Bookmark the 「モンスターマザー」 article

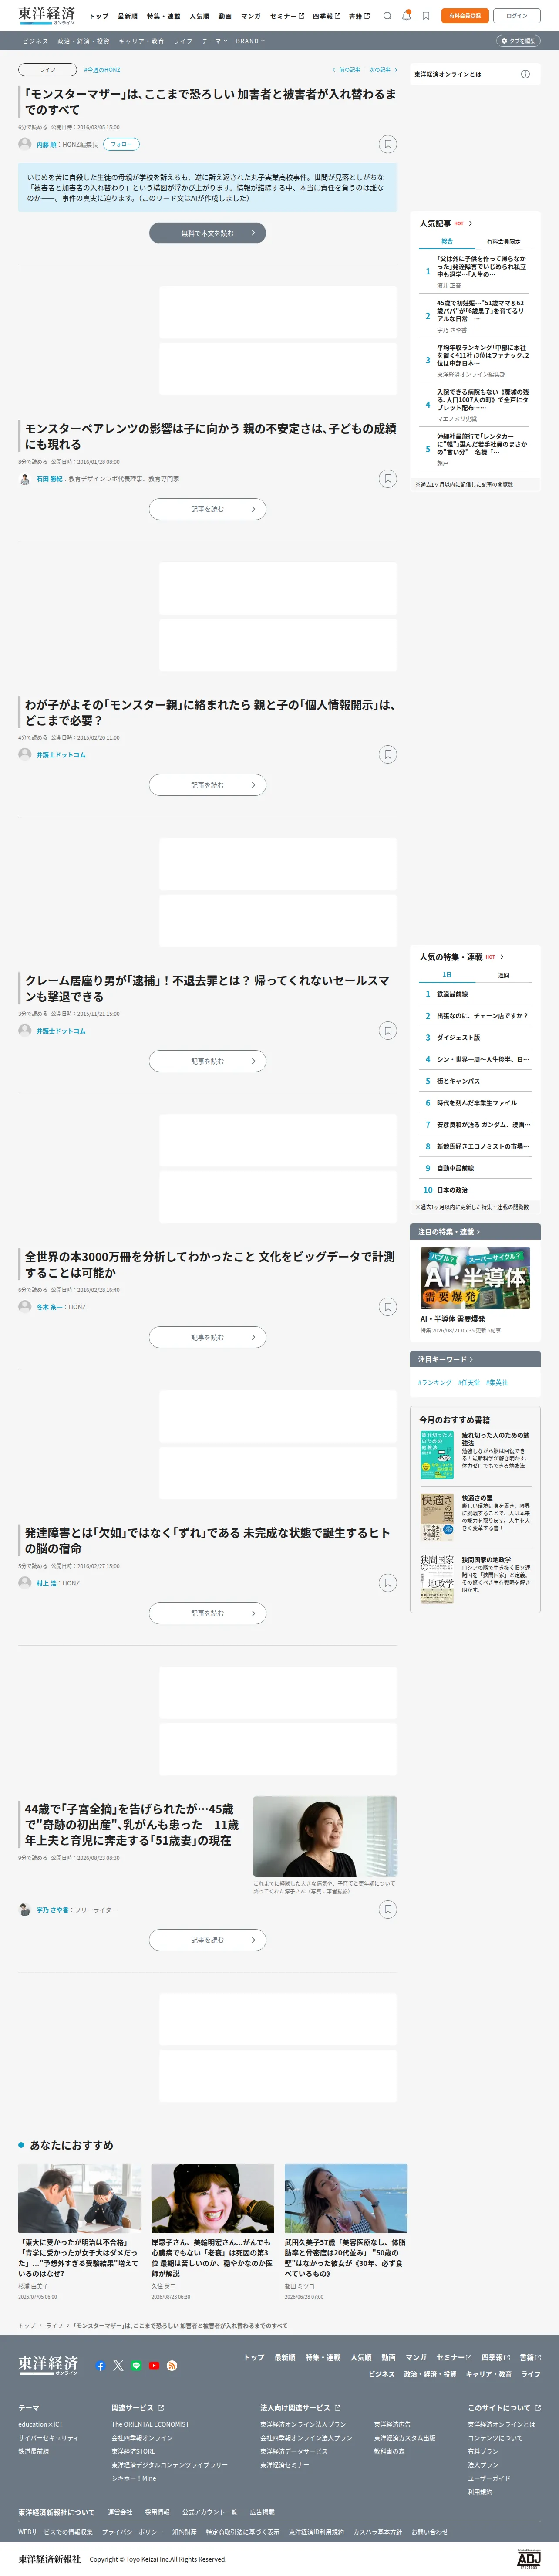(388, 144)
